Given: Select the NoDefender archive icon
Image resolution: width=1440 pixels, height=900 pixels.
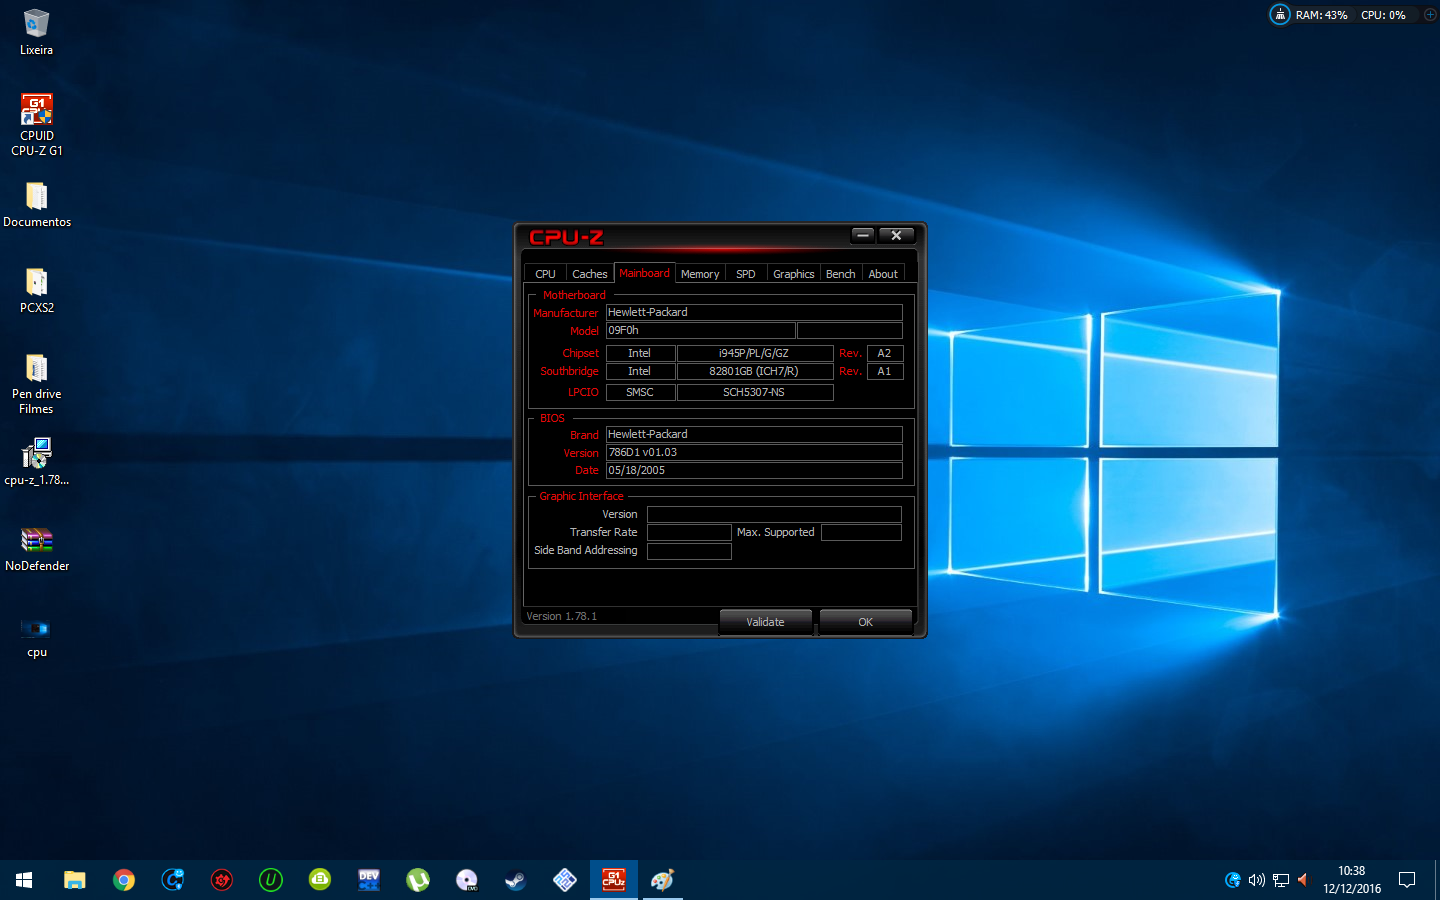Looking at the screenshot, I should [x=37, y=548].
